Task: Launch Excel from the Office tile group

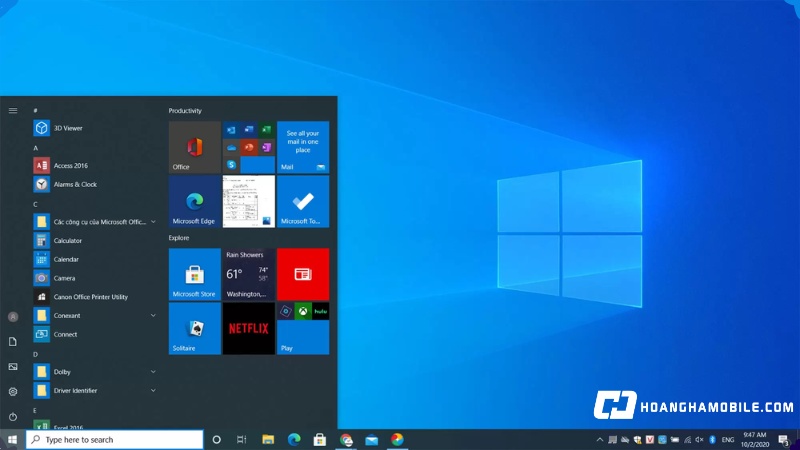Action: tap(266, 130)
